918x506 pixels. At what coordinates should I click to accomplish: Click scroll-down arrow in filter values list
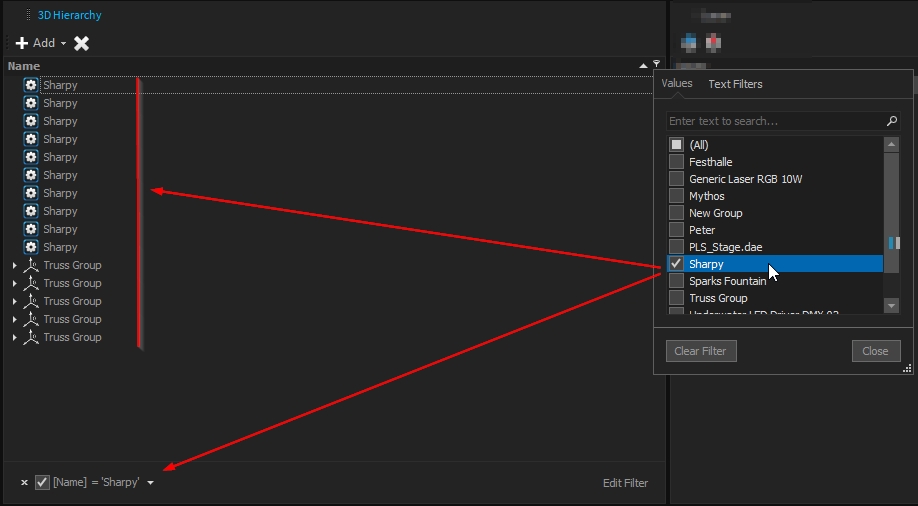[891, 305]
